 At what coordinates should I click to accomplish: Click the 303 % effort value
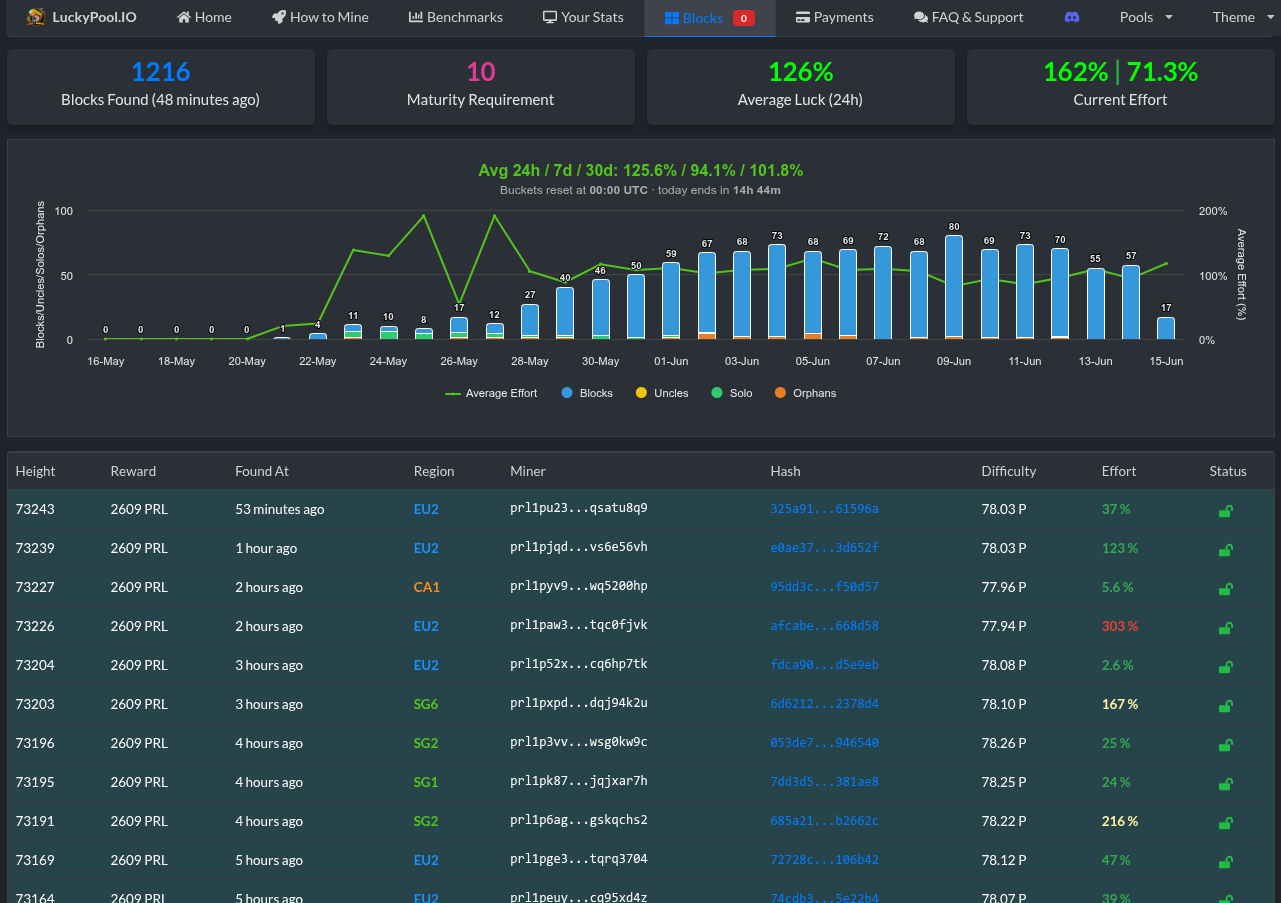[1120, 626]
